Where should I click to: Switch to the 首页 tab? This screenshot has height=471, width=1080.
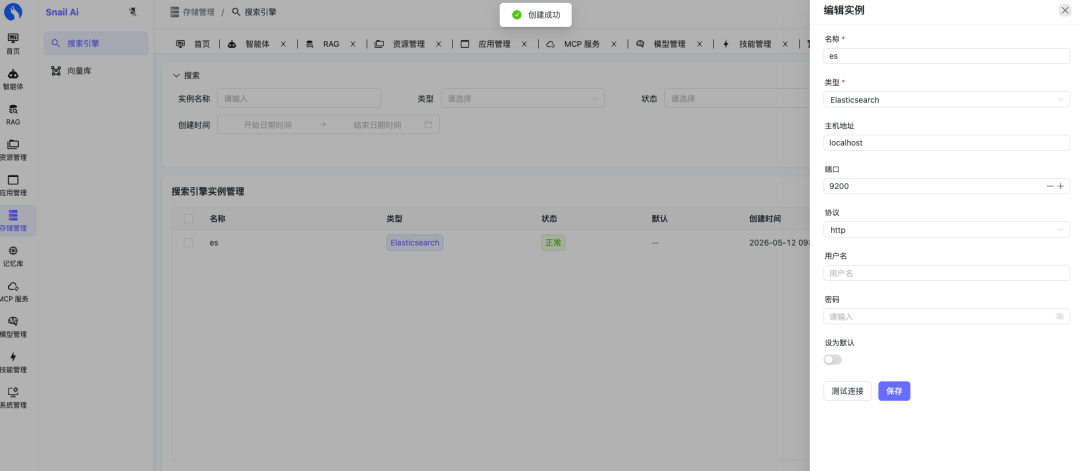pyautogui.click(x=194, y=44)
